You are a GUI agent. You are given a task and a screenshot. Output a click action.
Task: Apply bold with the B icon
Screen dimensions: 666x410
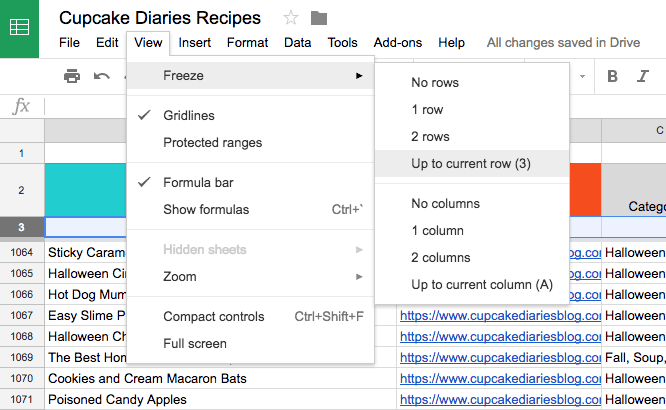612,76
